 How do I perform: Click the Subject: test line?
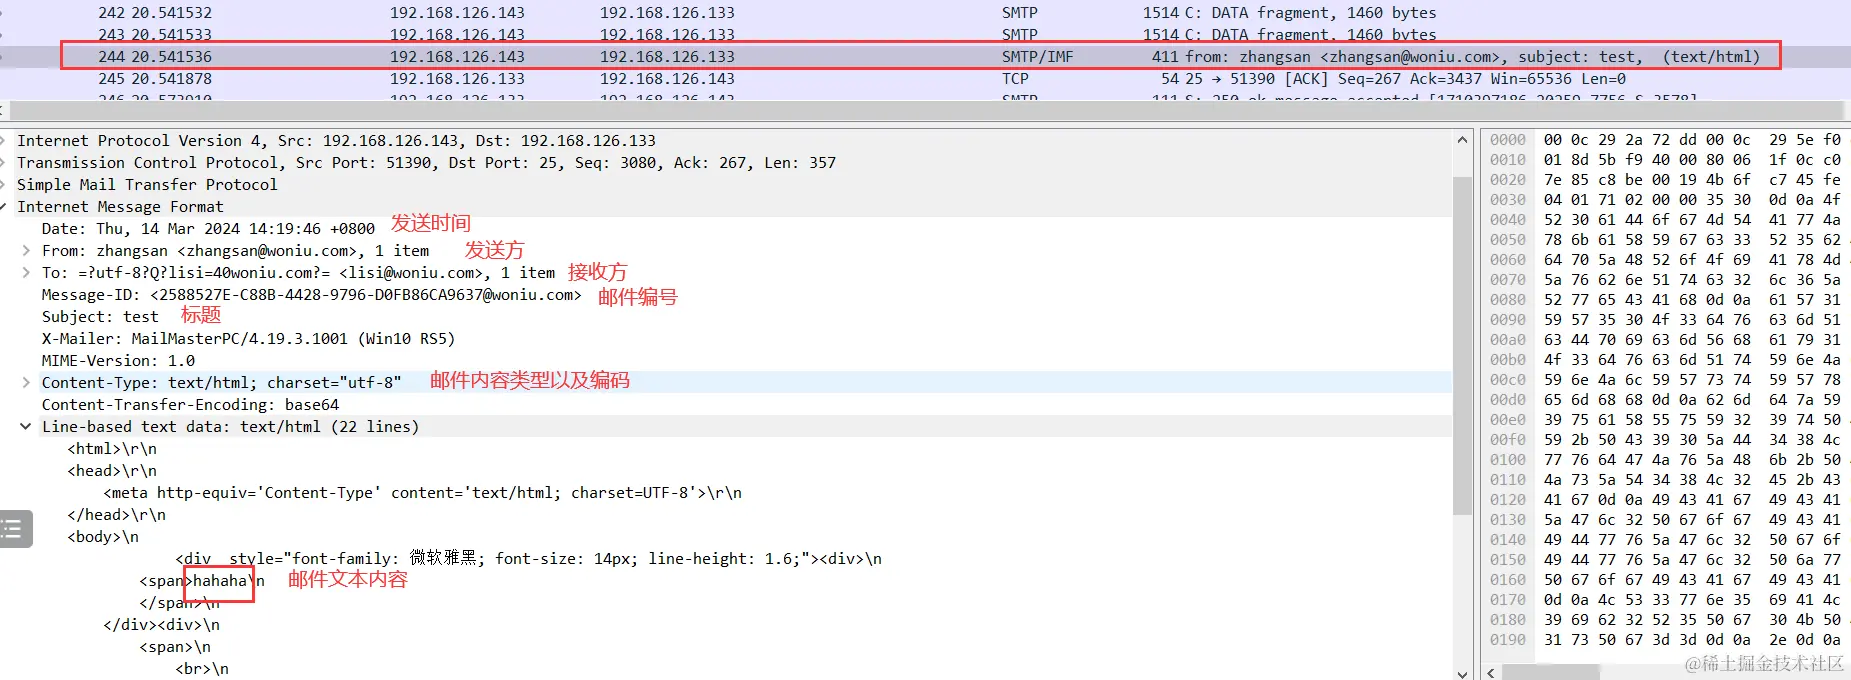pos(100,316)
